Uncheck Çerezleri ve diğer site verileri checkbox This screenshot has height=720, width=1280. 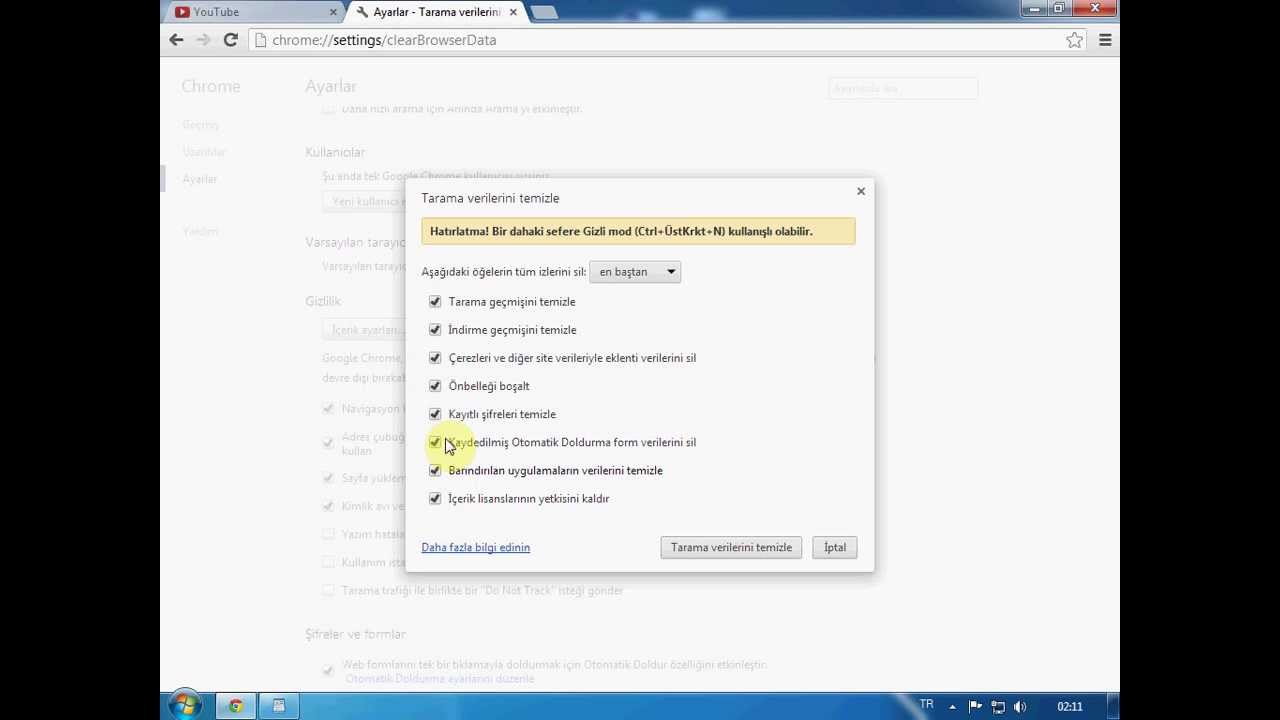435,357
